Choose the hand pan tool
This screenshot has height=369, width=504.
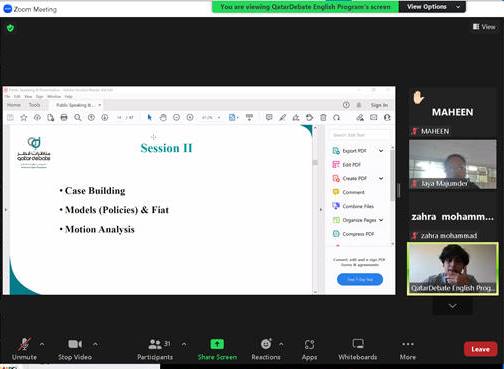pyautogui.click(x=163, y=117)
